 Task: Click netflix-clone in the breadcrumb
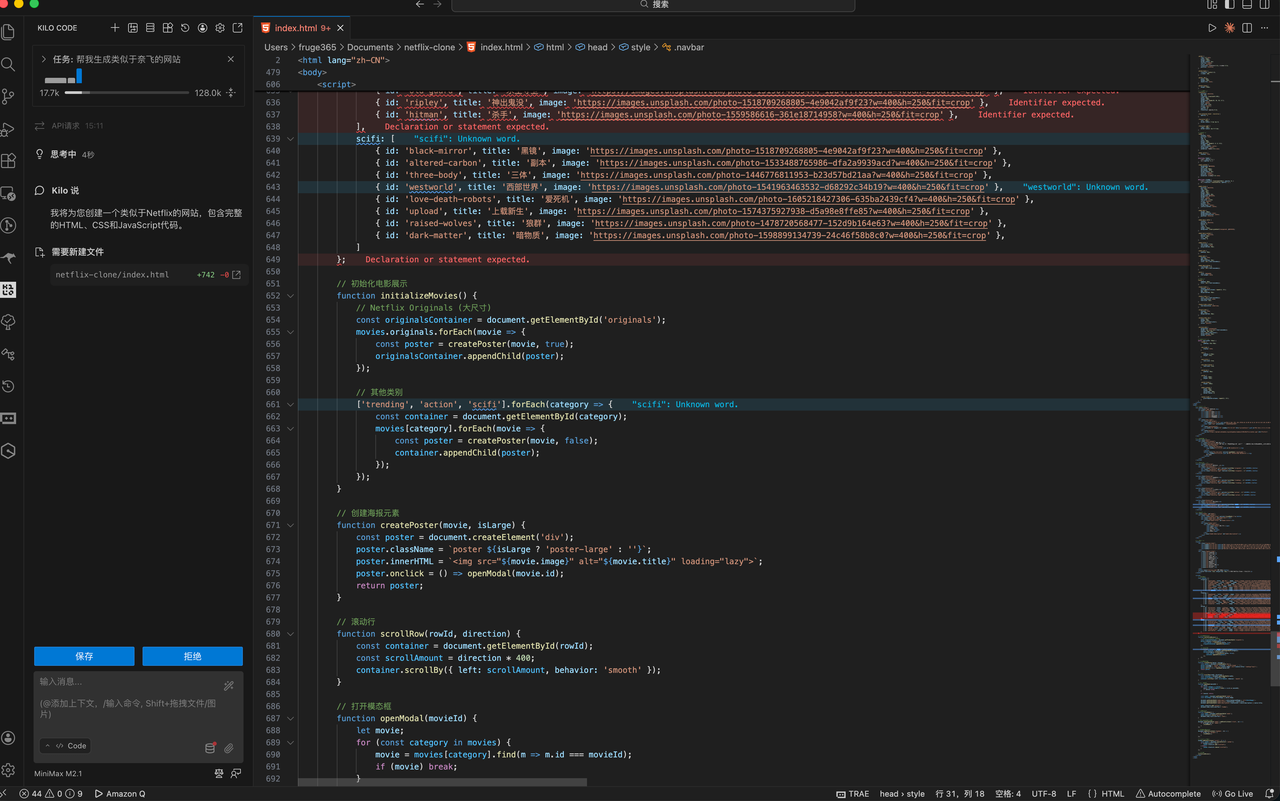click(429, 47)
